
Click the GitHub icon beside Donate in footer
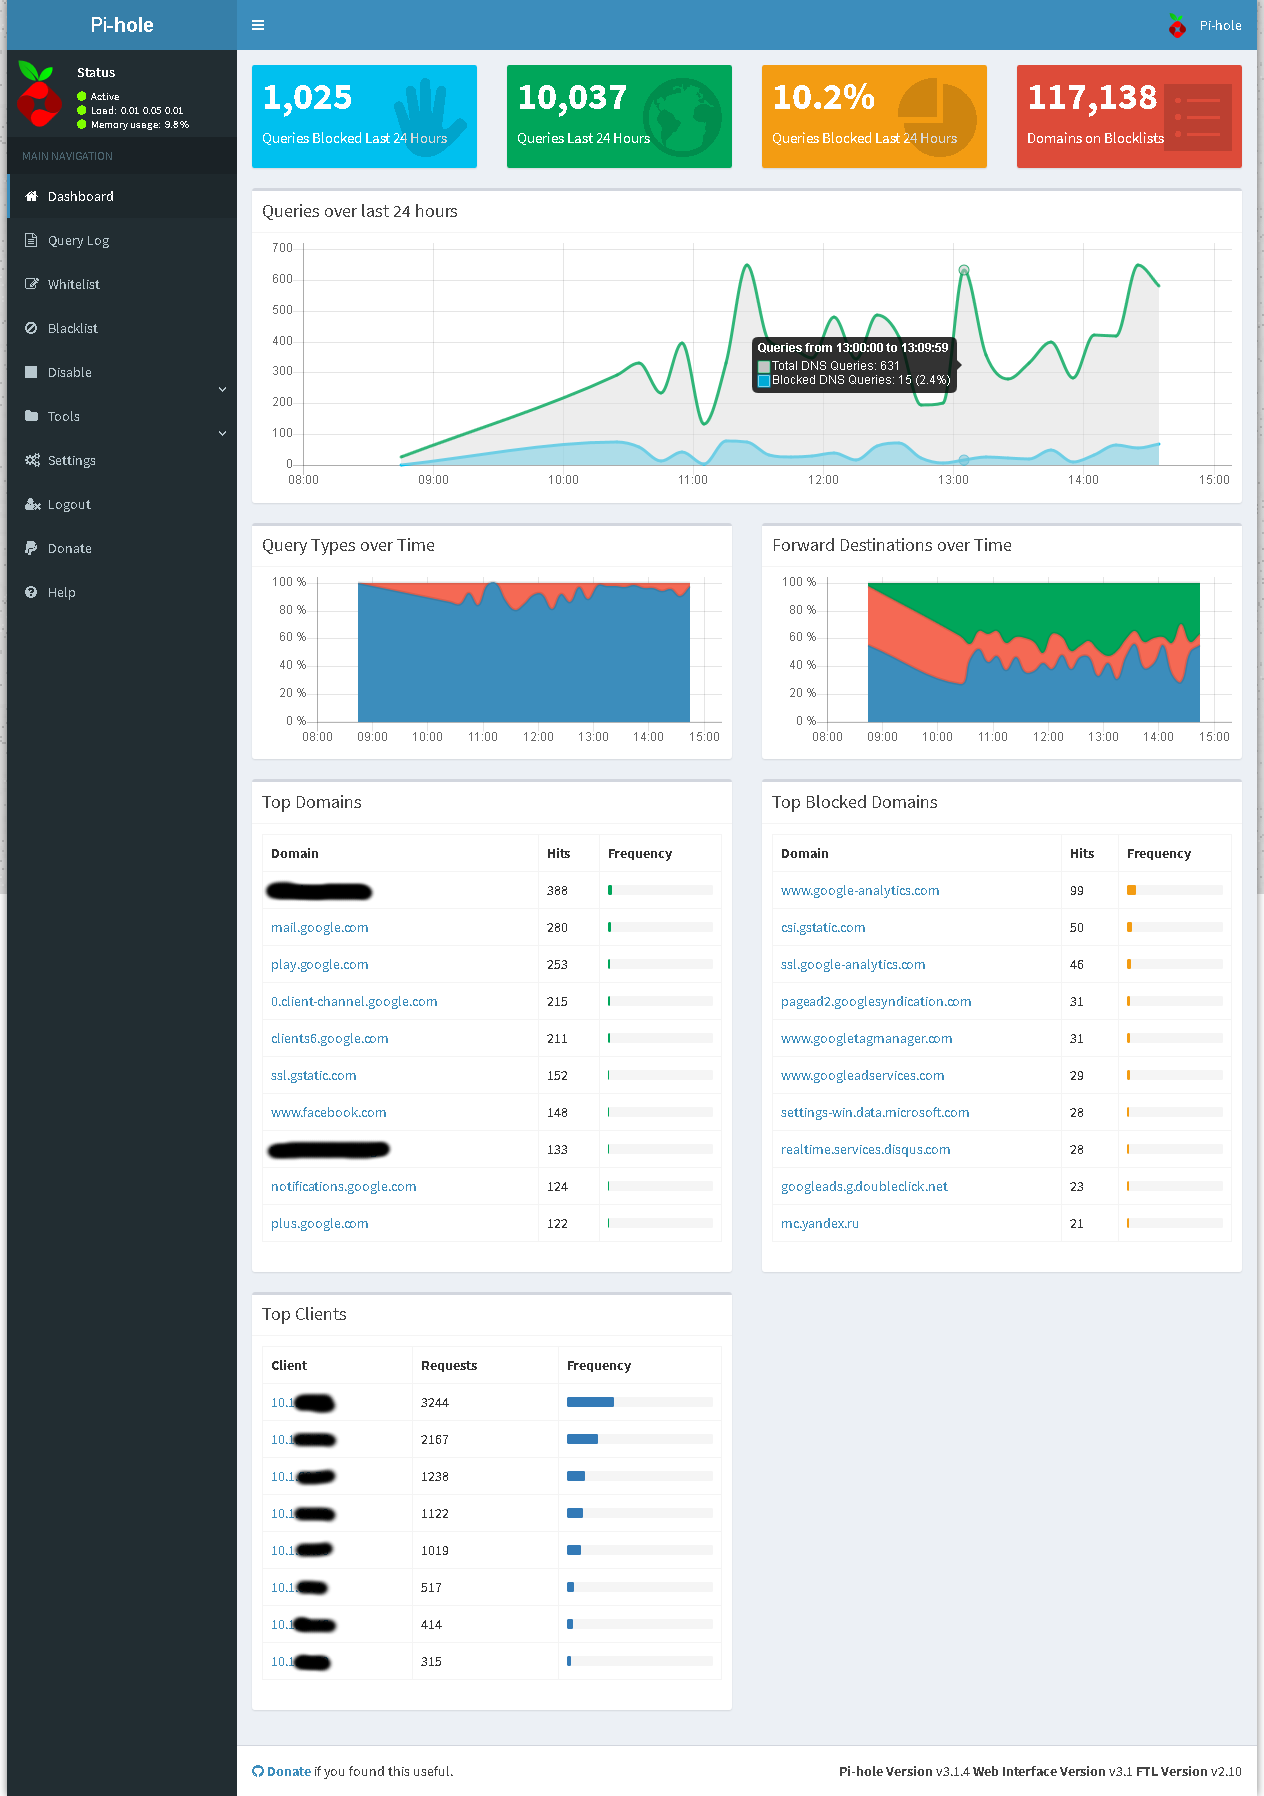tap(258, 1771)
